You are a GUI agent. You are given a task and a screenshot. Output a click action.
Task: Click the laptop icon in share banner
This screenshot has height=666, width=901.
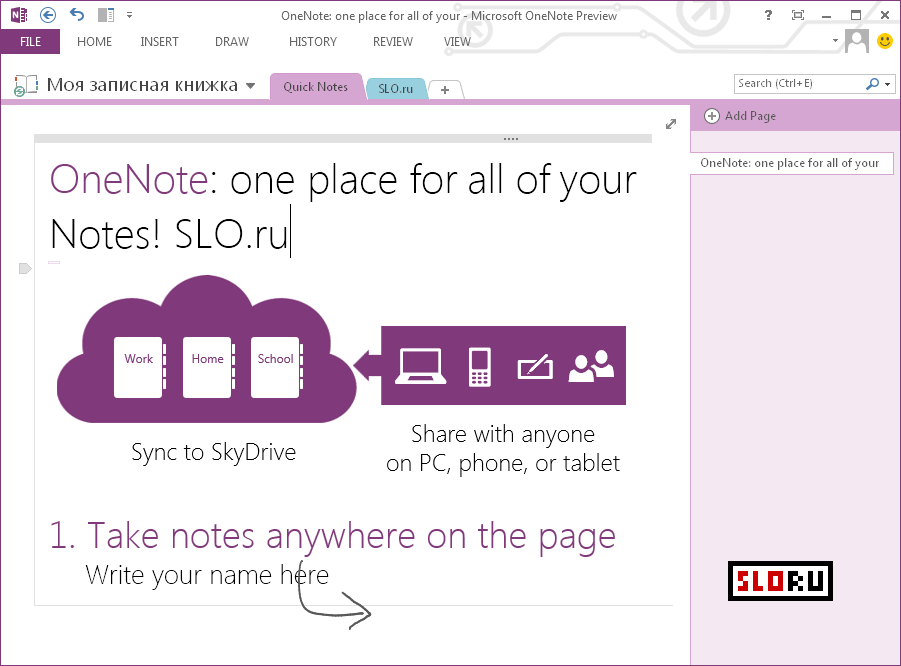(x=421, y=366)
